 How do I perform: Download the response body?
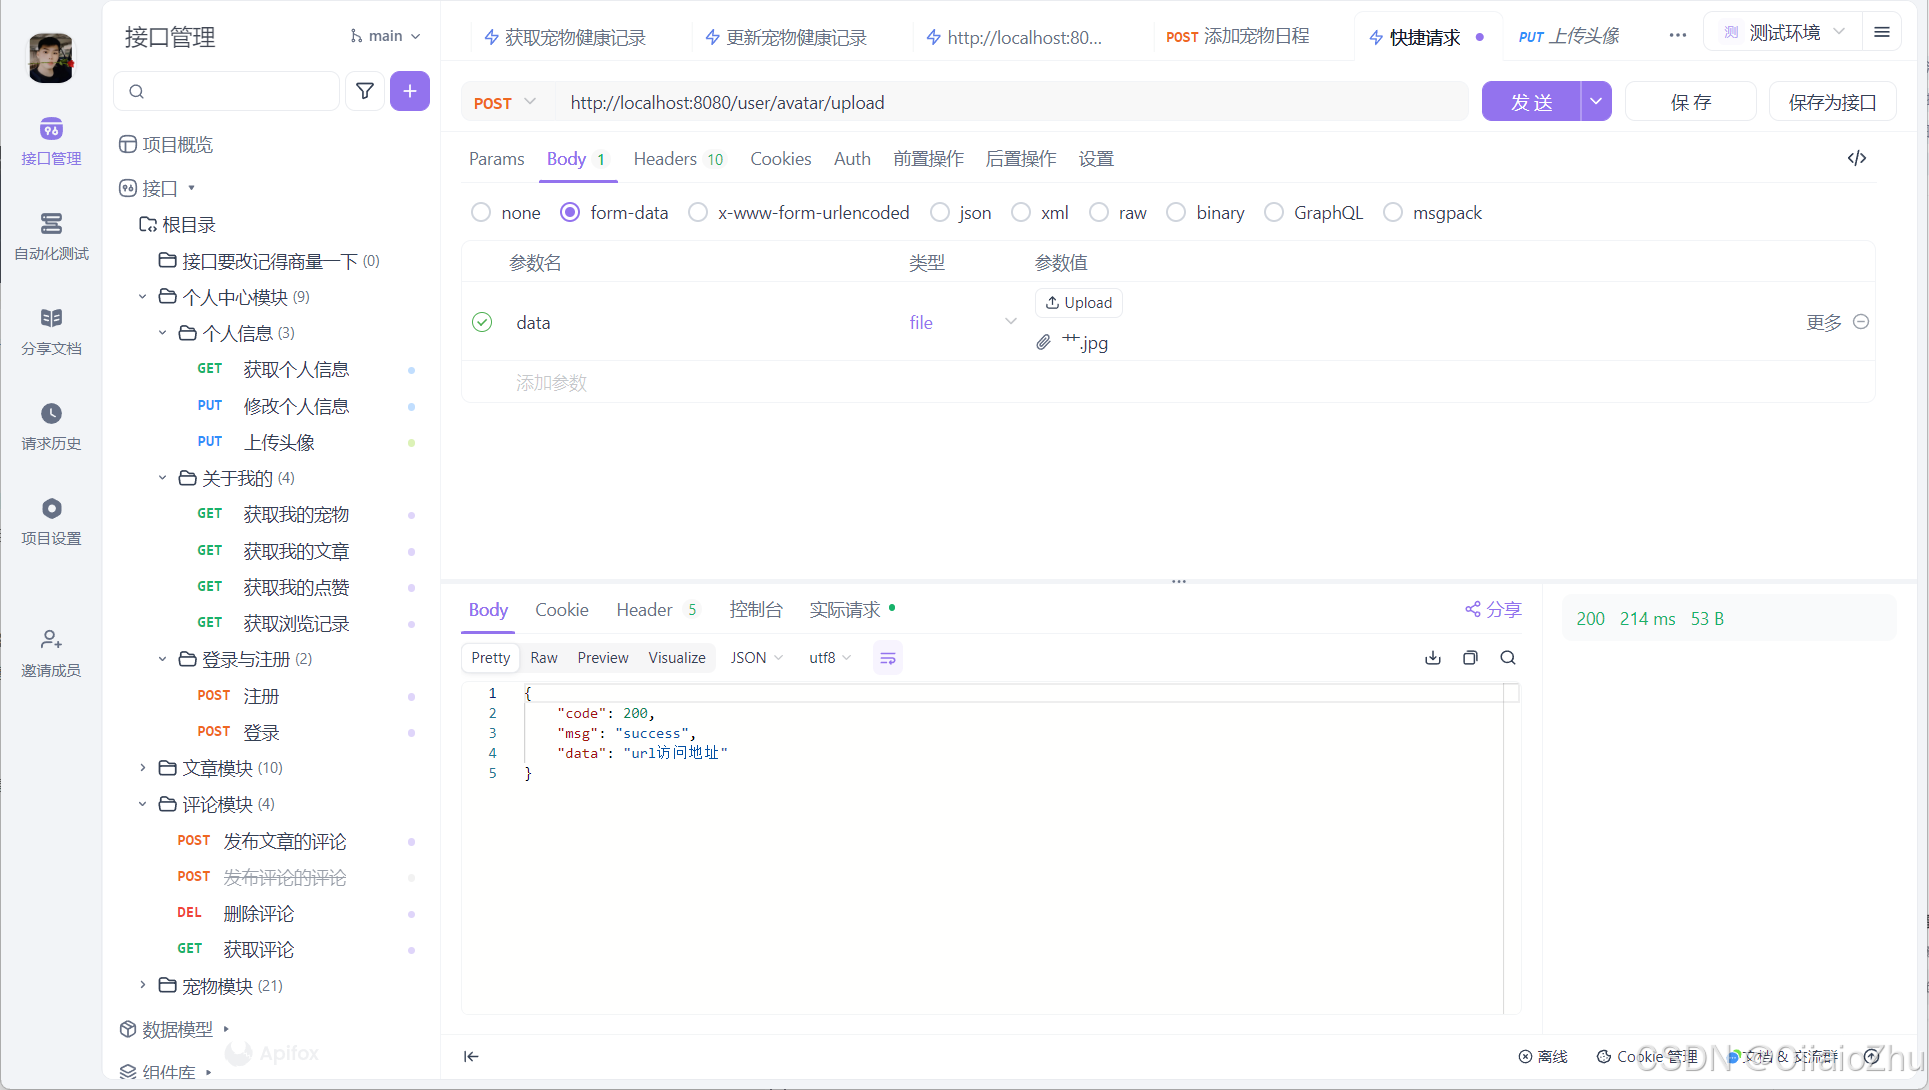coord(1433,658)
